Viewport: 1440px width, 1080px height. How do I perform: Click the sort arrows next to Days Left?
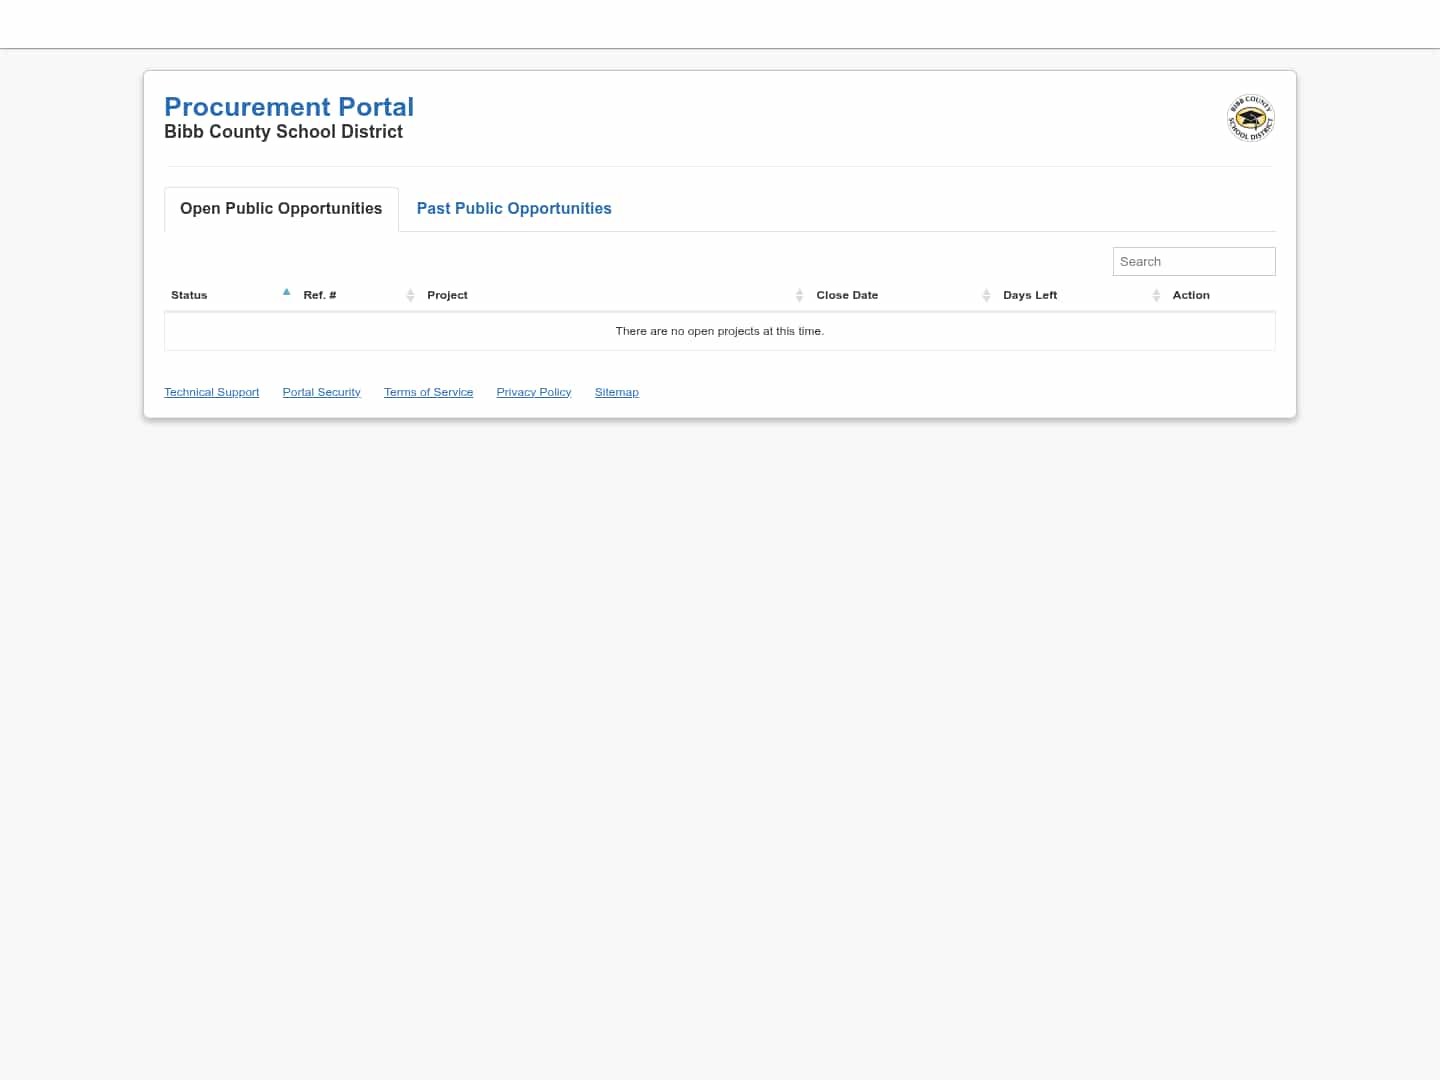[x=1156, y=295]
